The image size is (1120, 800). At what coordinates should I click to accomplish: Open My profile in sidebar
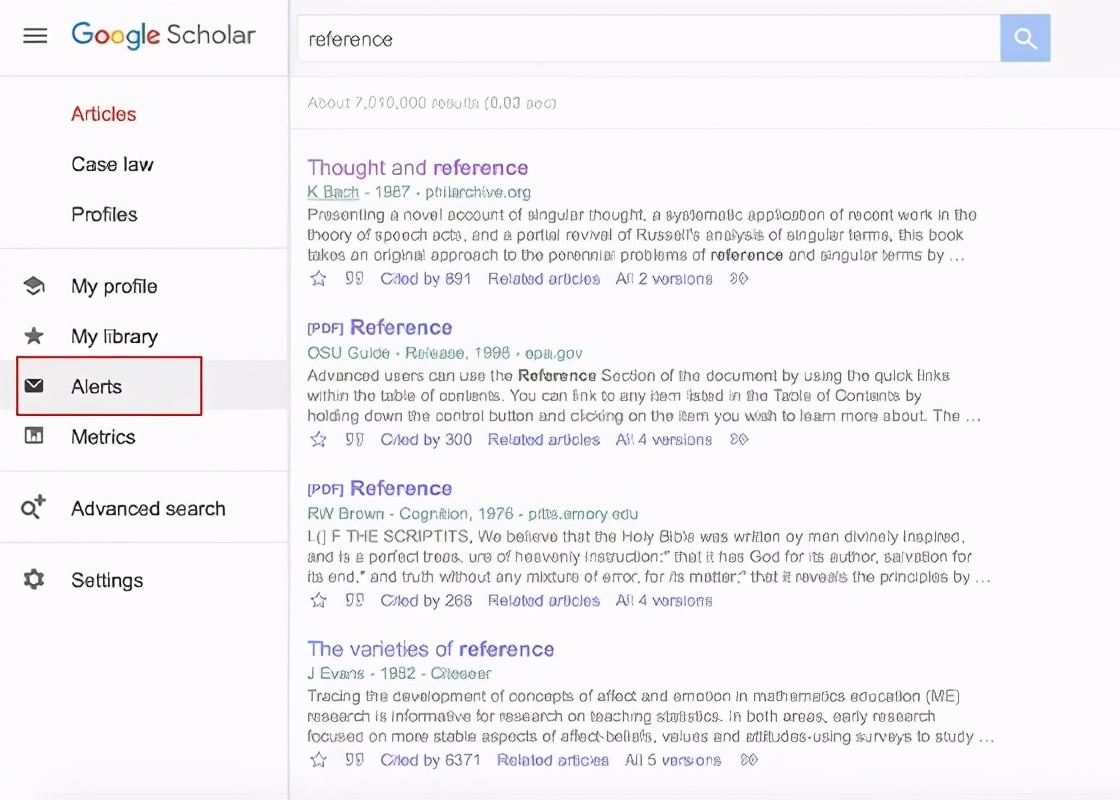point(114,287)
